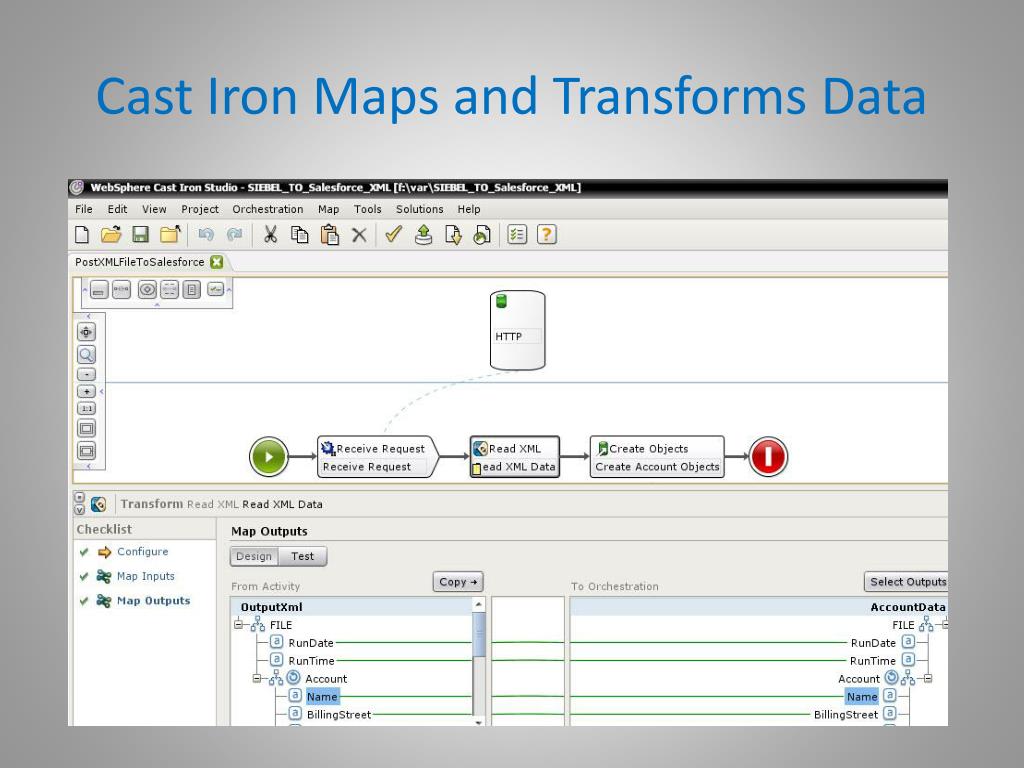Click the document with green circular arrow icon

pyautogui.click(x=482, y=234)
